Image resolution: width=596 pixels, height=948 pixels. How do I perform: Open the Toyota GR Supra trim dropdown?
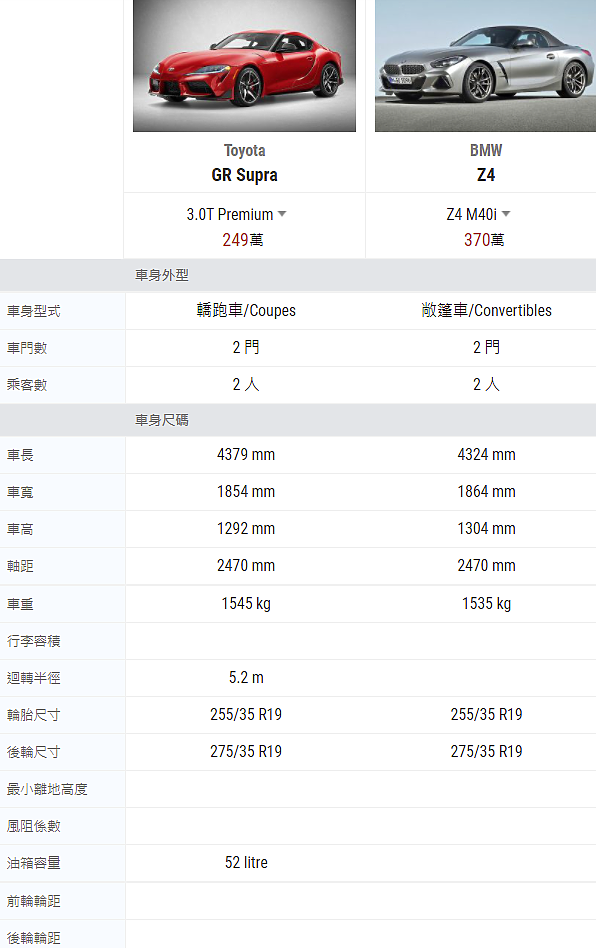pyautogui.click(x=236, y=215)
